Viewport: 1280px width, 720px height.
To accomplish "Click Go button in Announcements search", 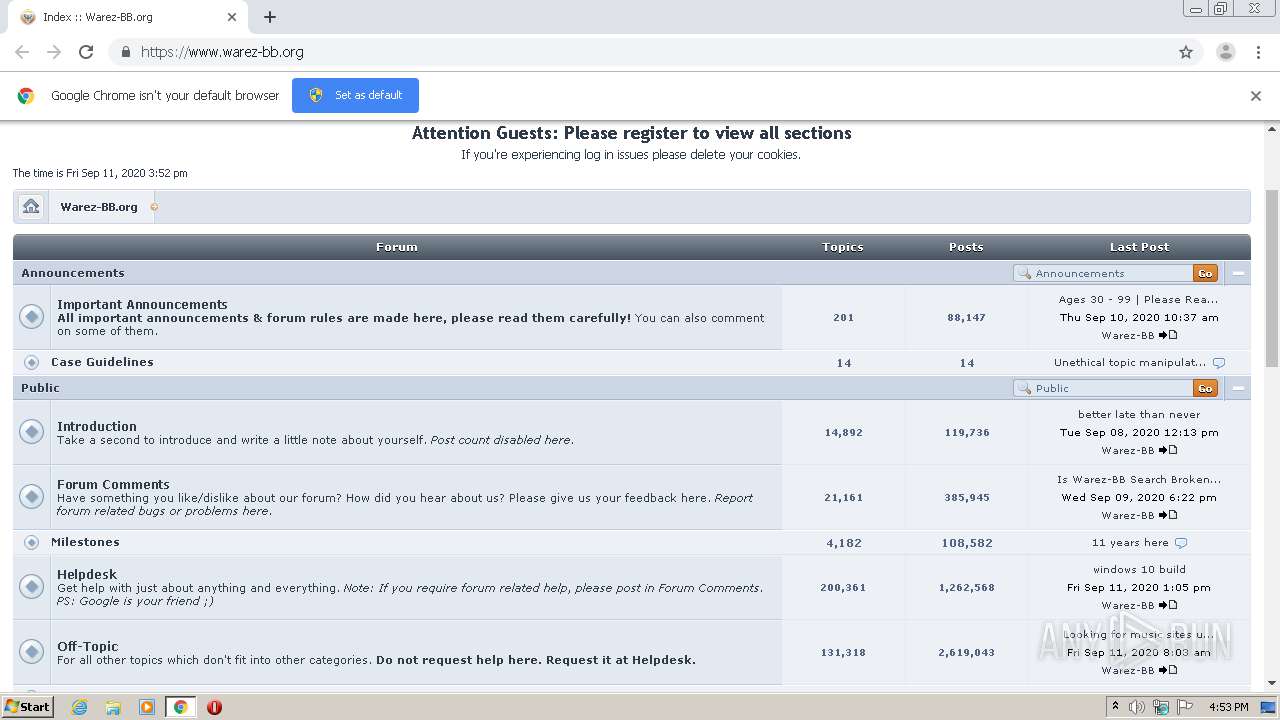I will (x=1205, y=273).
